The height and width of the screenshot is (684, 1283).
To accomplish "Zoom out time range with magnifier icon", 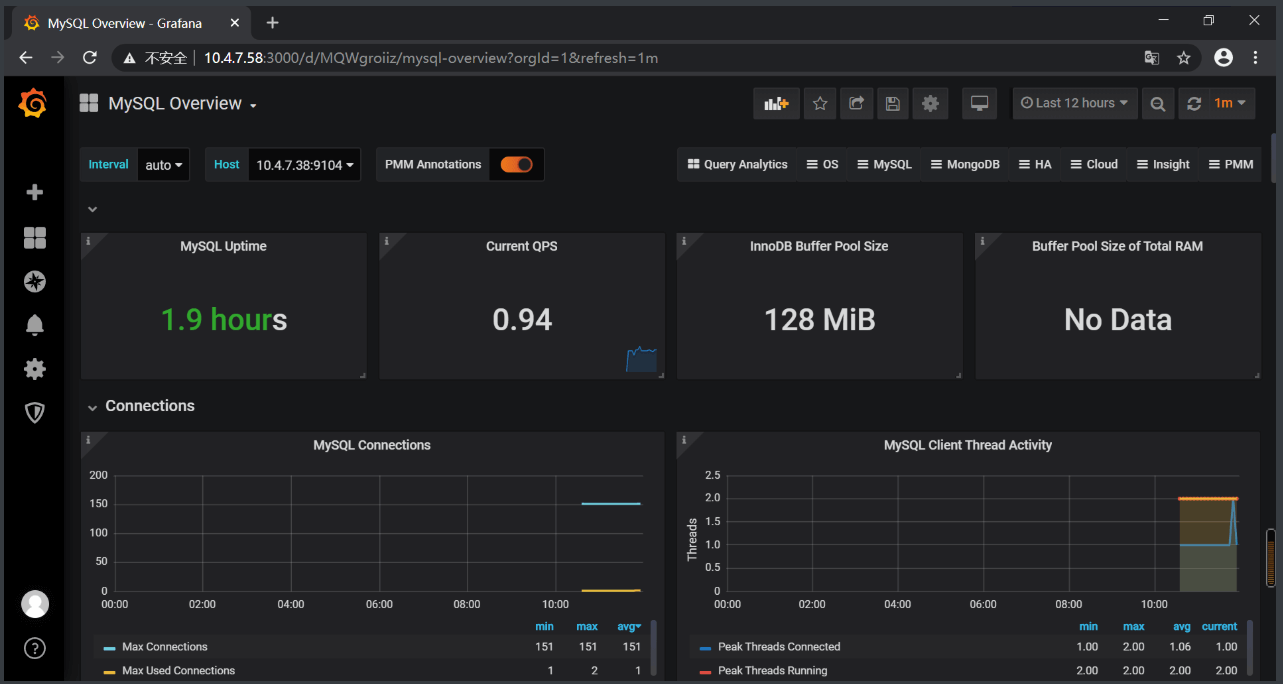I will (x=1158, y=103).
